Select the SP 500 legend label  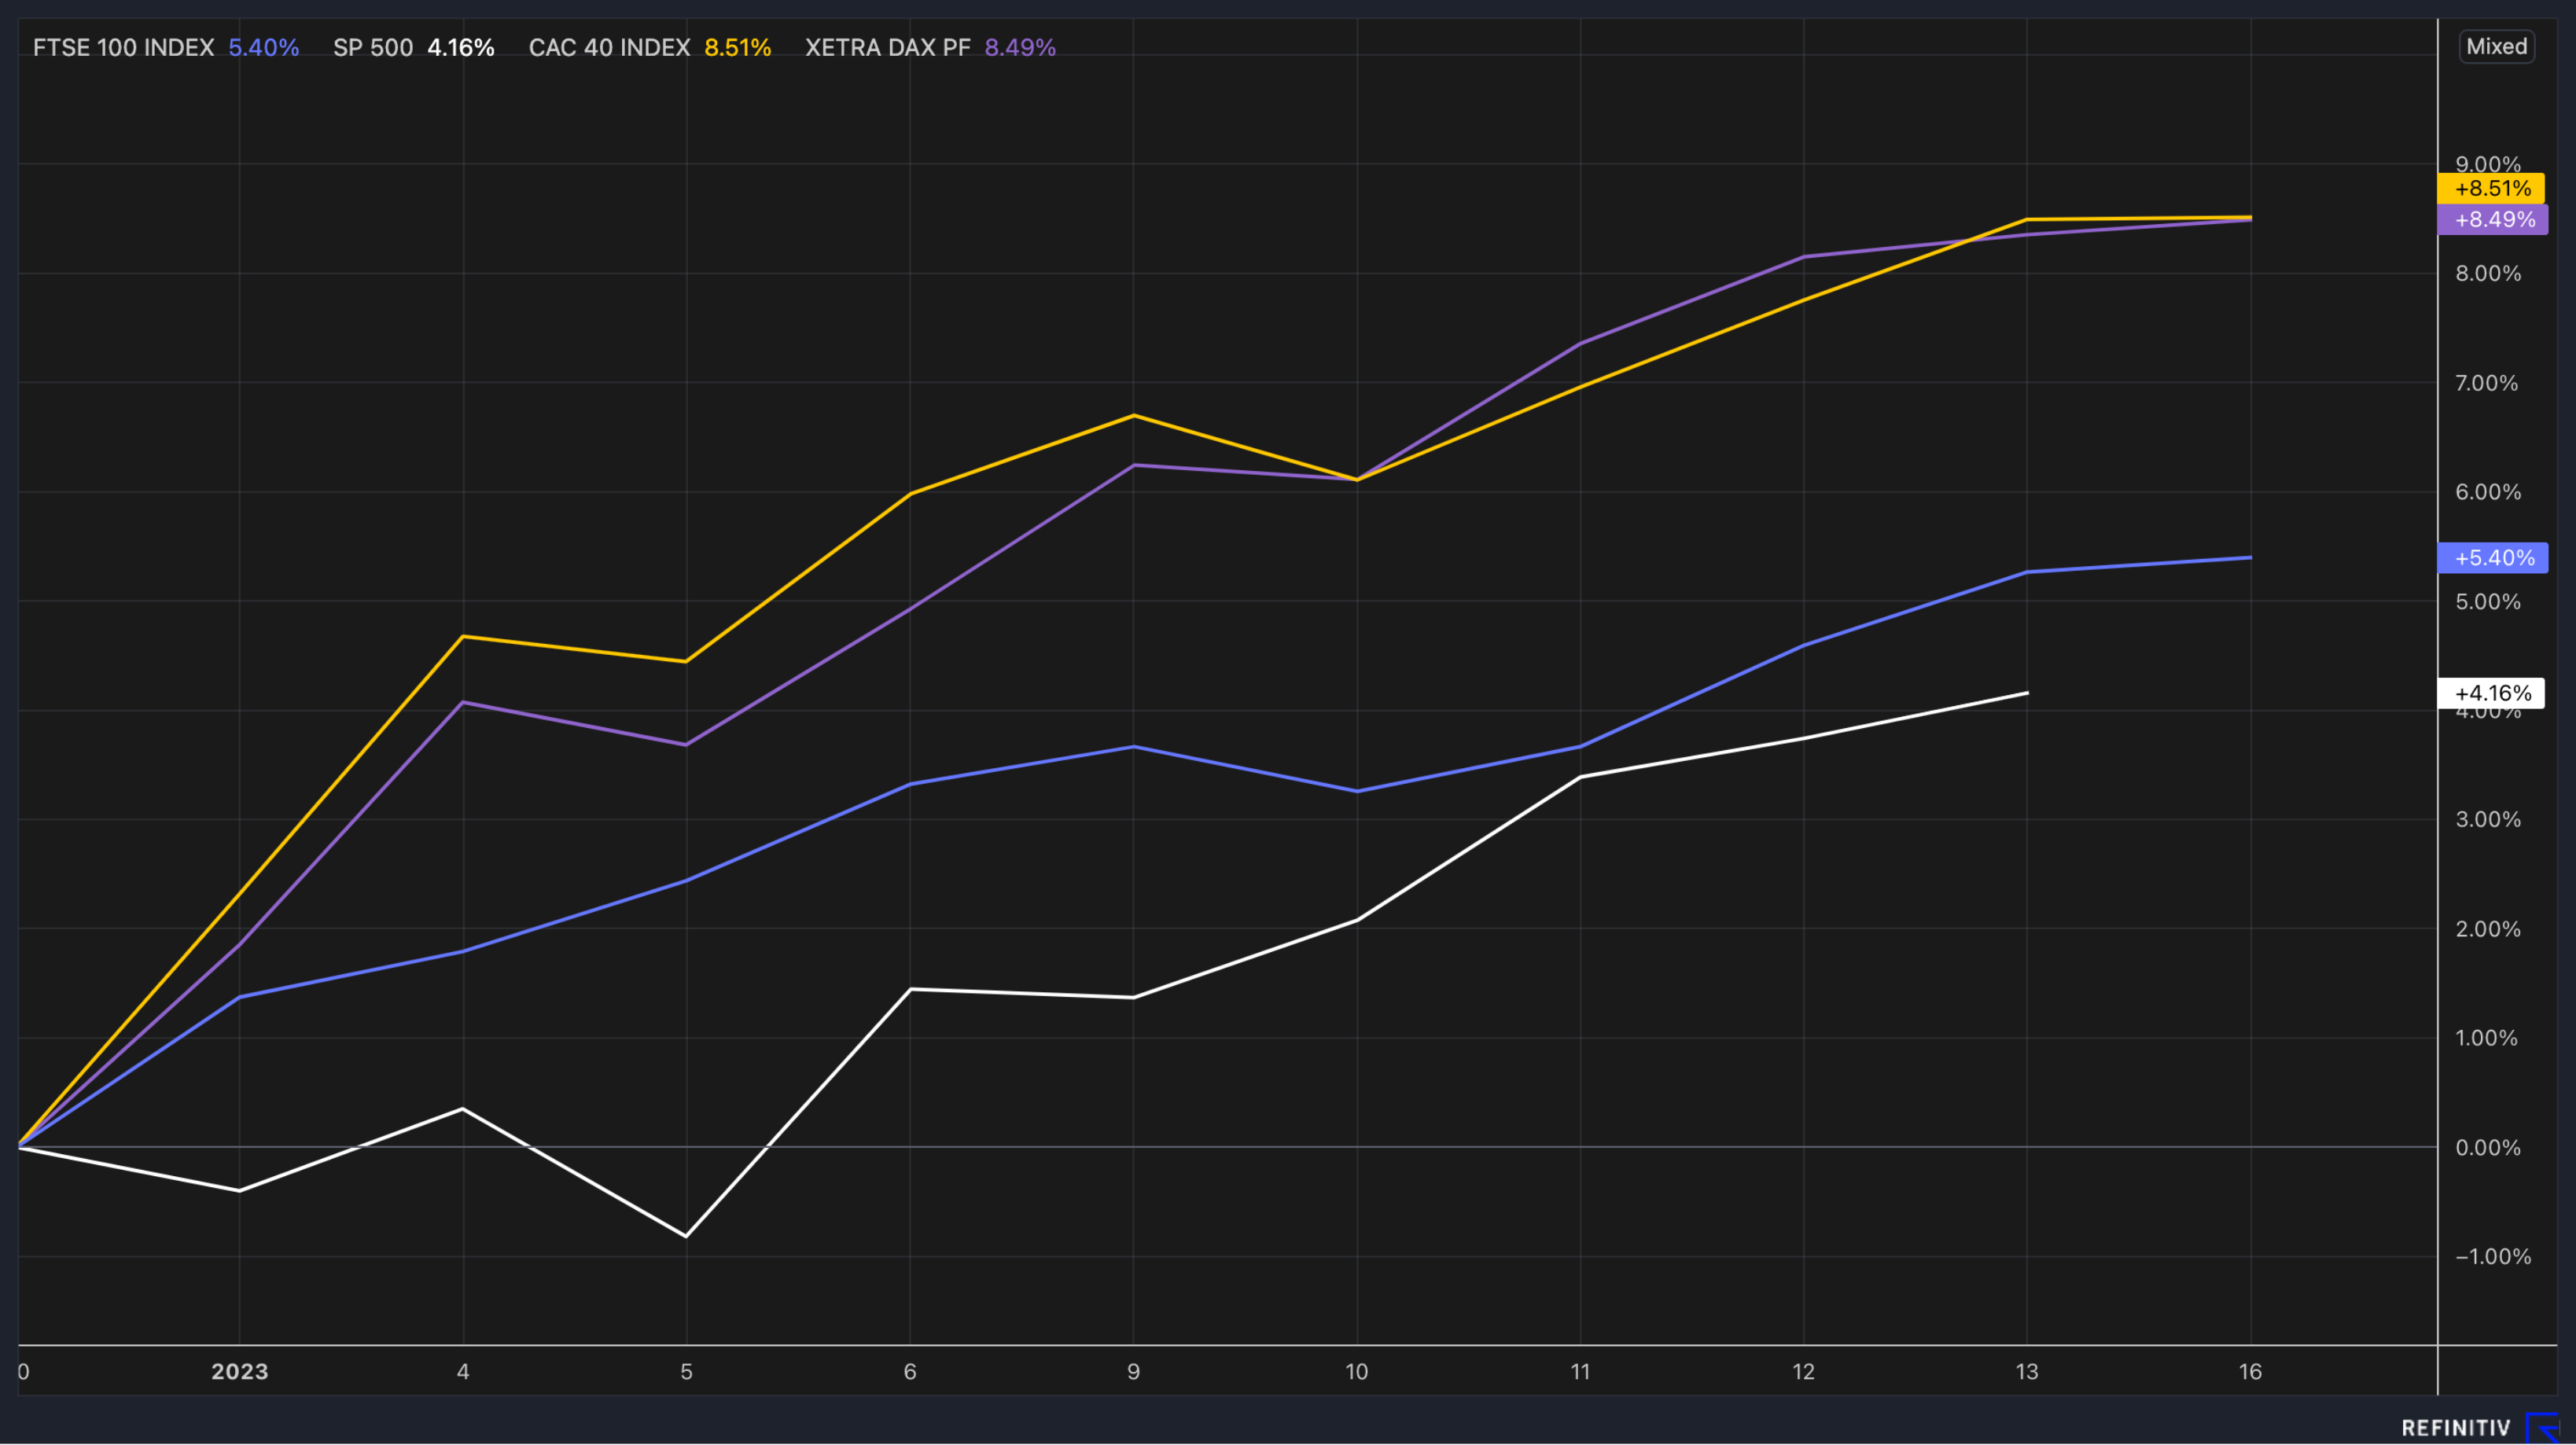click(x=373, y=48)
